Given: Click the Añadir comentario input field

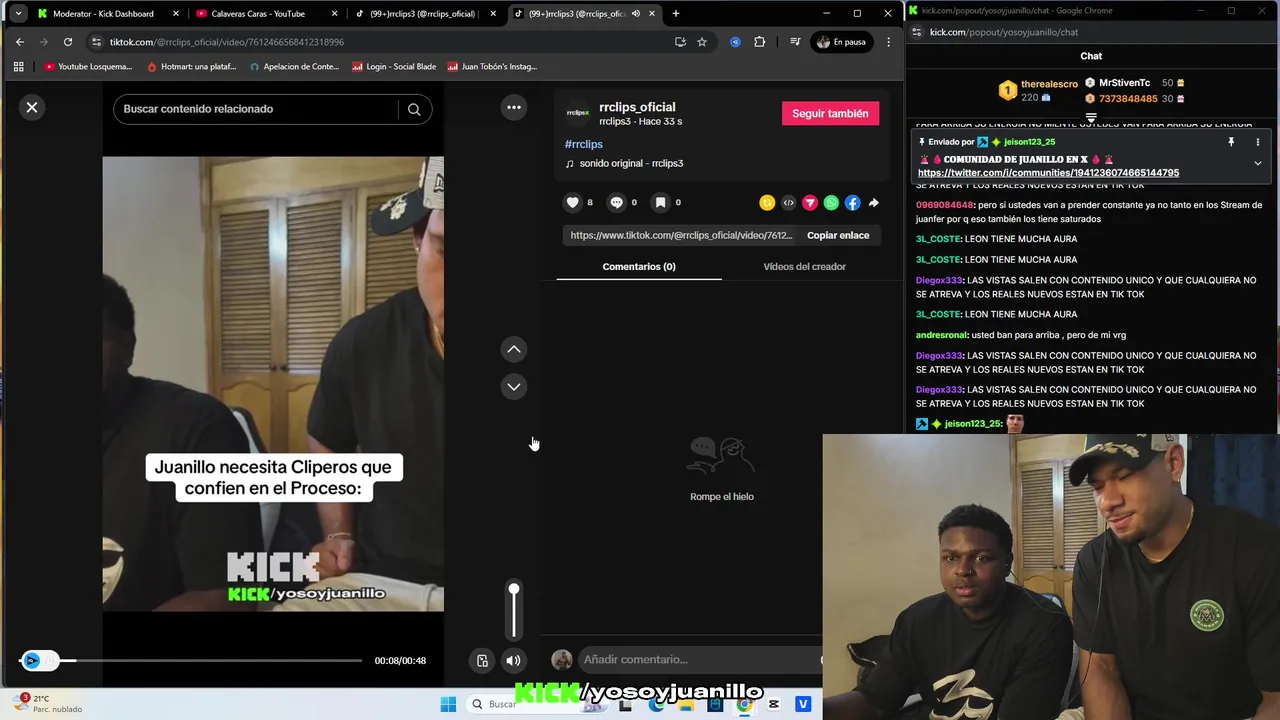Looking at the screenshot, I should [700, 659].
